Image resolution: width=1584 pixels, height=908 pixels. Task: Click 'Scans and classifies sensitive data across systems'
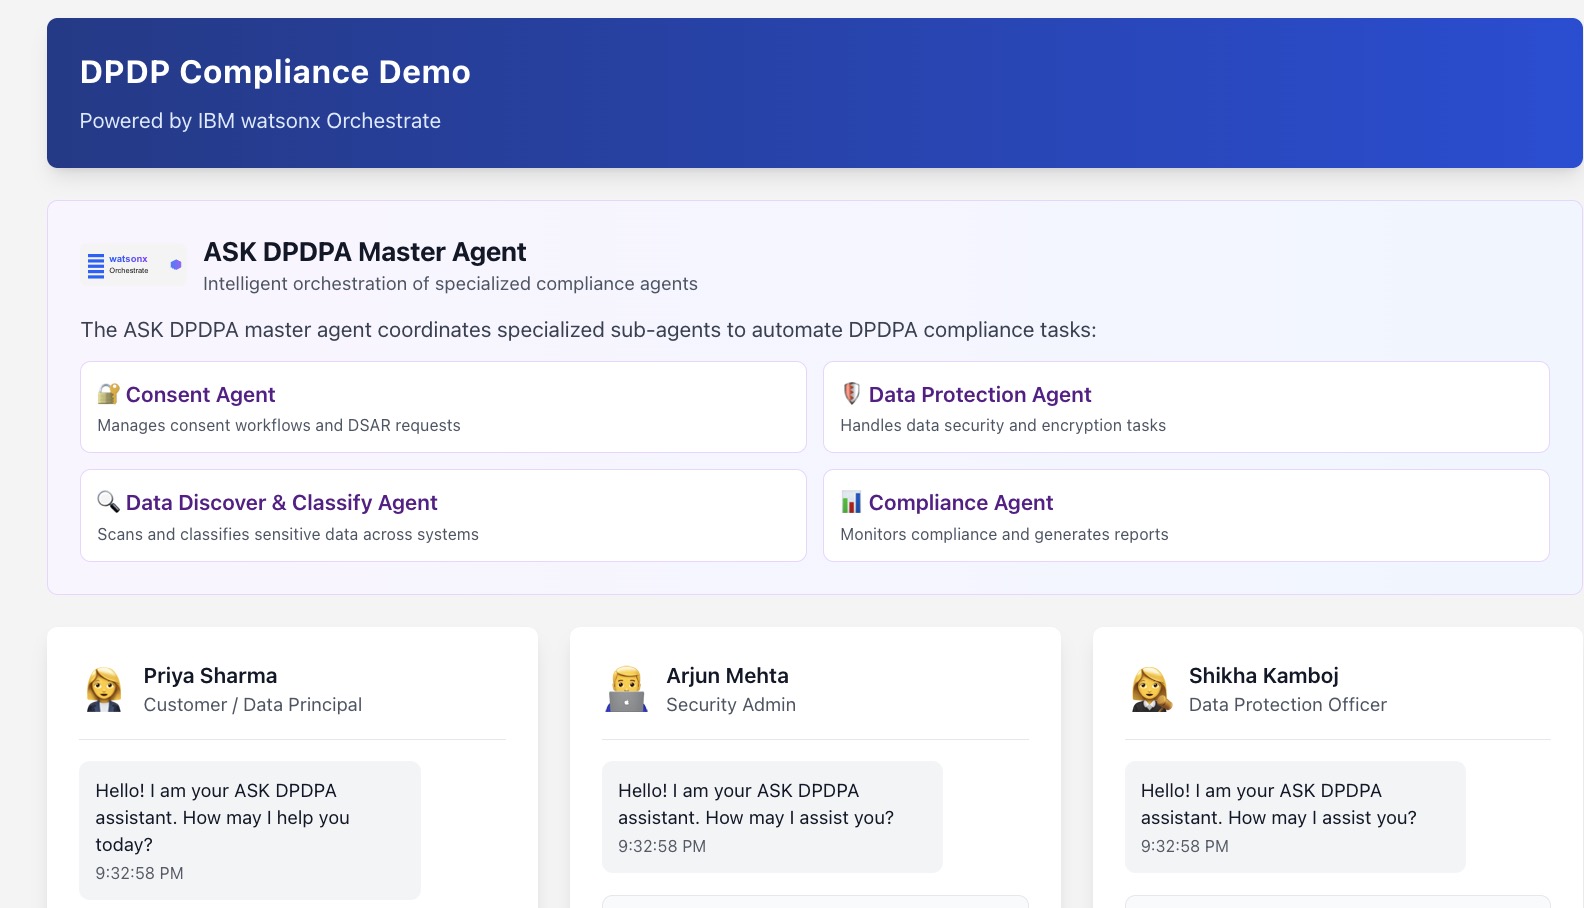coord(288,534)
